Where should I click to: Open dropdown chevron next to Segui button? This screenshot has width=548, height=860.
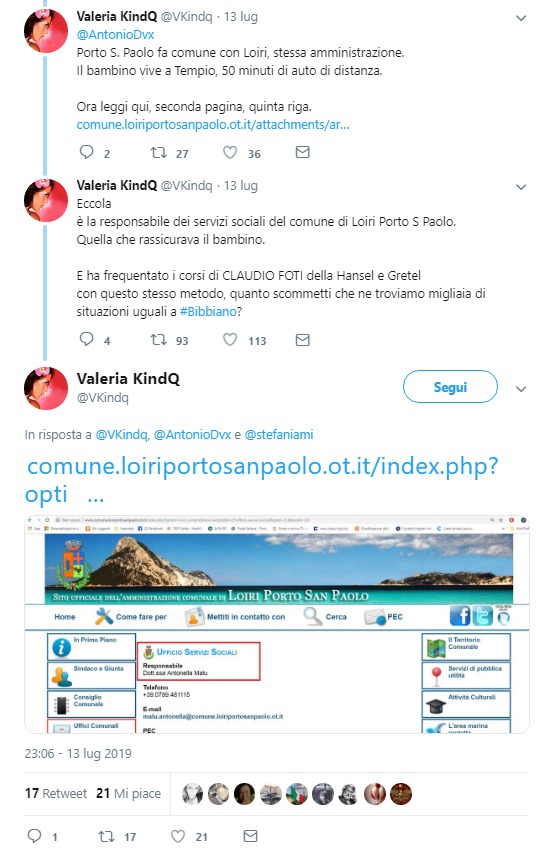521,389
